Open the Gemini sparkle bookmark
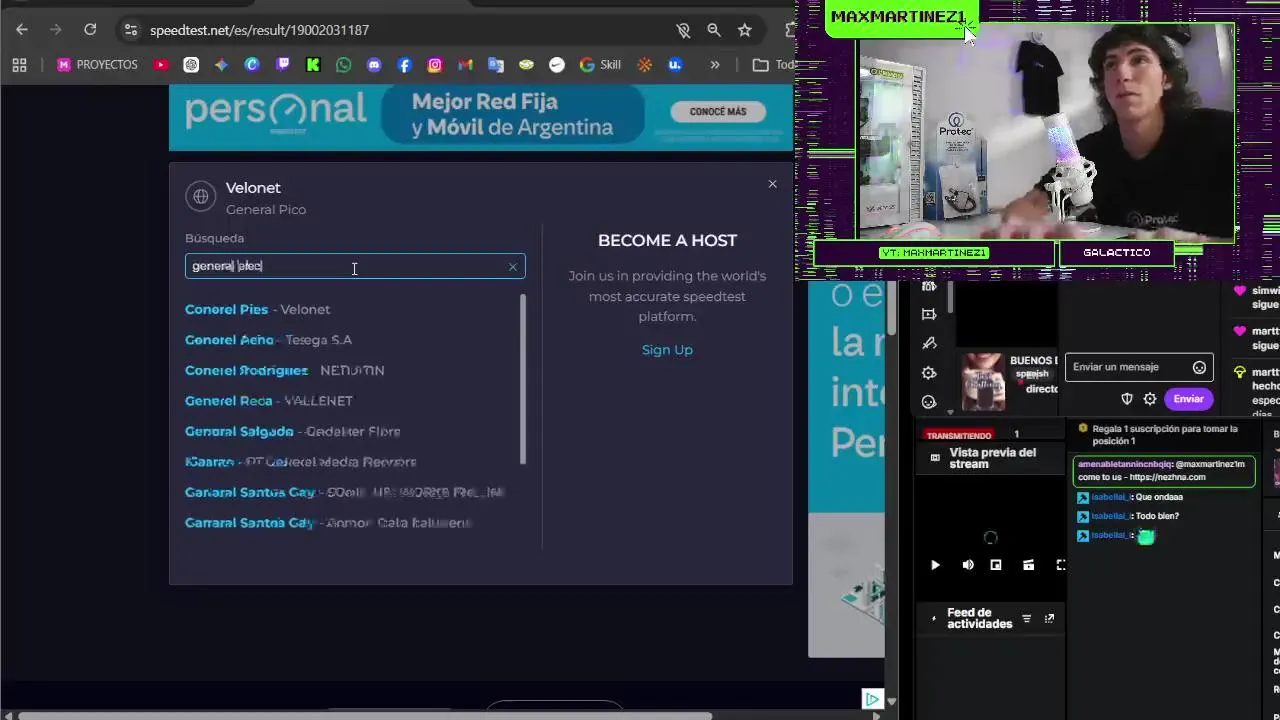This screenshot has width=1280, height=720. pos(221,65)
